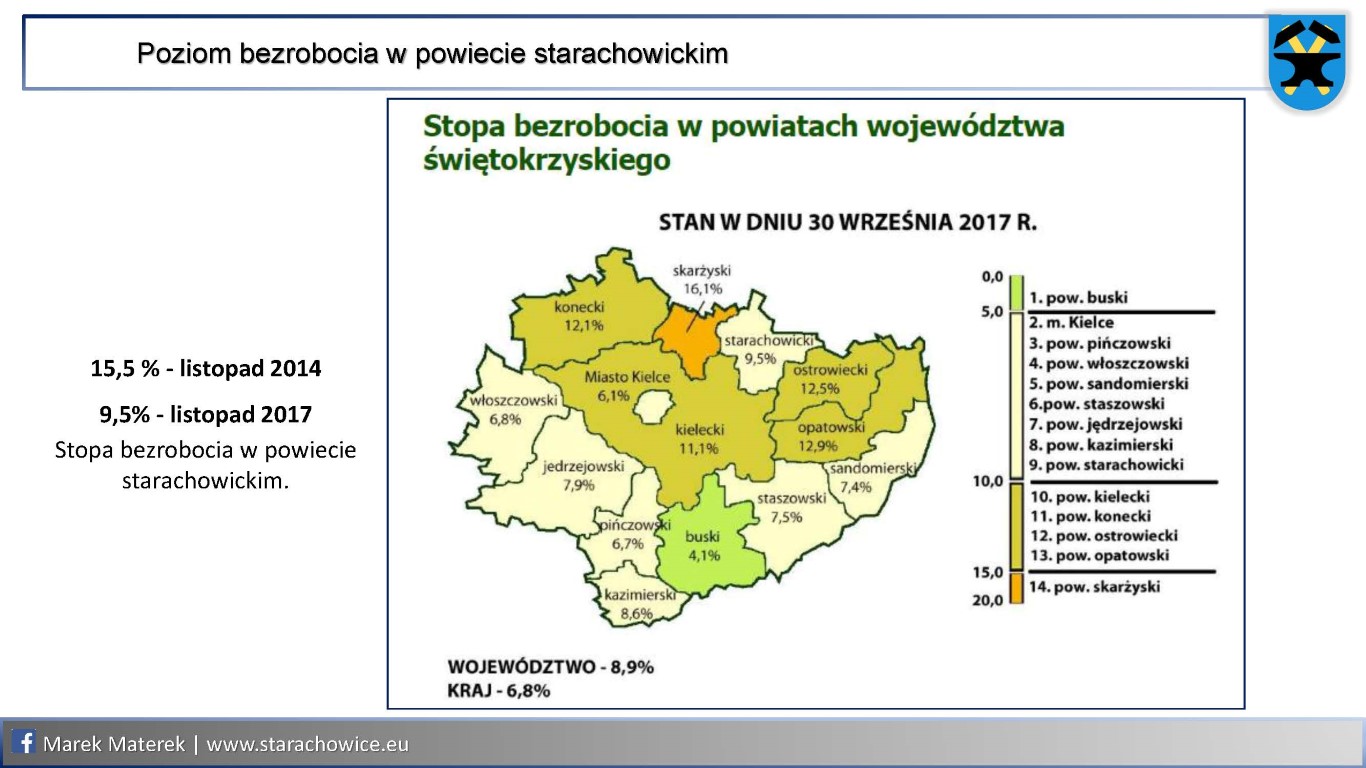Click the light green 0–5 legend swatch
Viewport: 1366px width, 768px height.
(x=1016, y=291)
